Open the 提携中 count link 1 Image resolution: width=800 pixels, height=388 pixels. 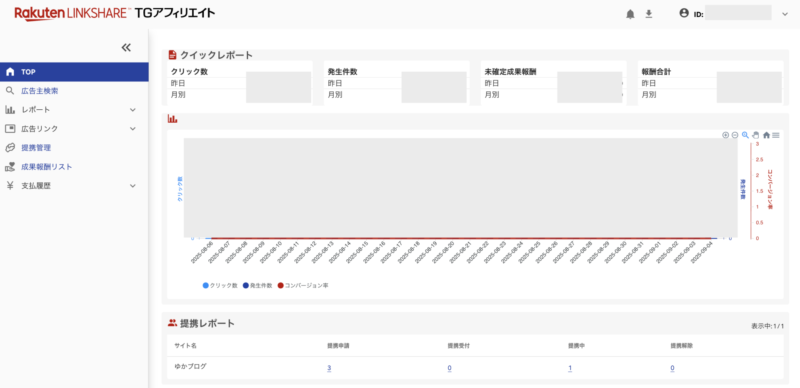(569, 368)
